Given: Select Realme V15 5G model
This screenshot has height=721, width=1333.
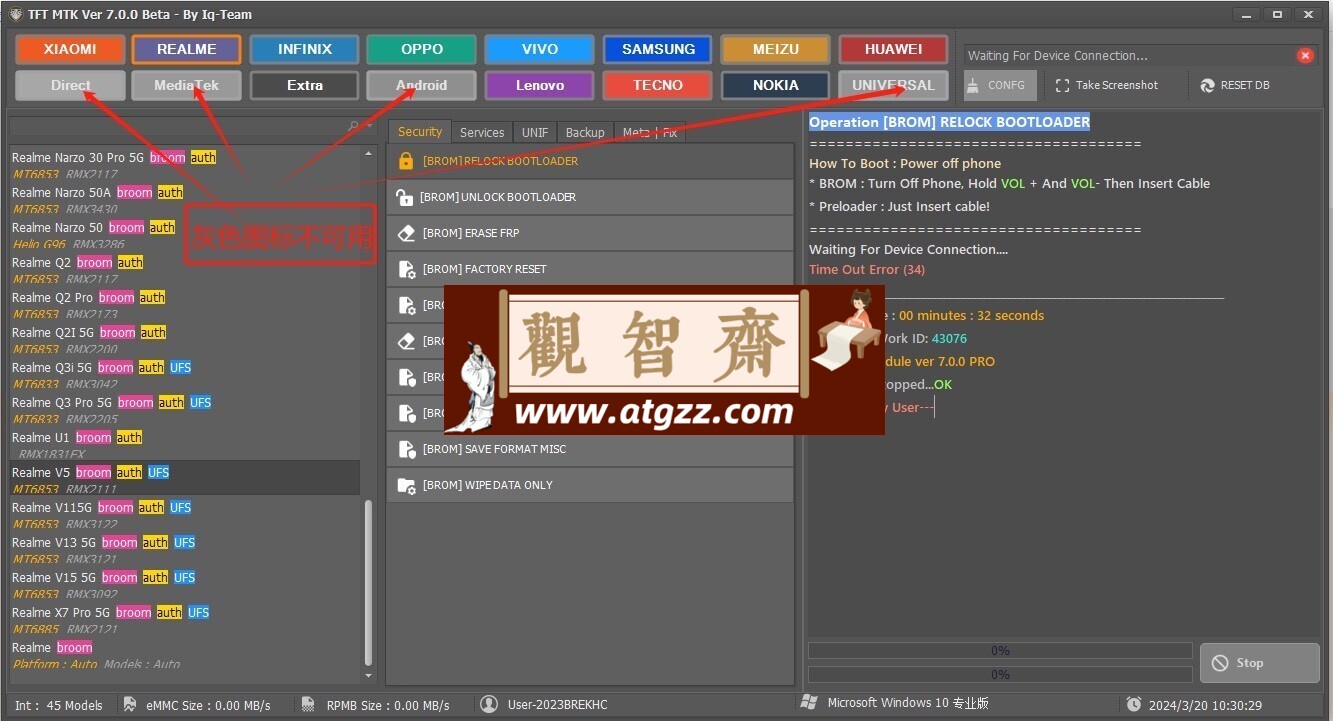Looking at the screenshot, I should click(x=185, y=585).
